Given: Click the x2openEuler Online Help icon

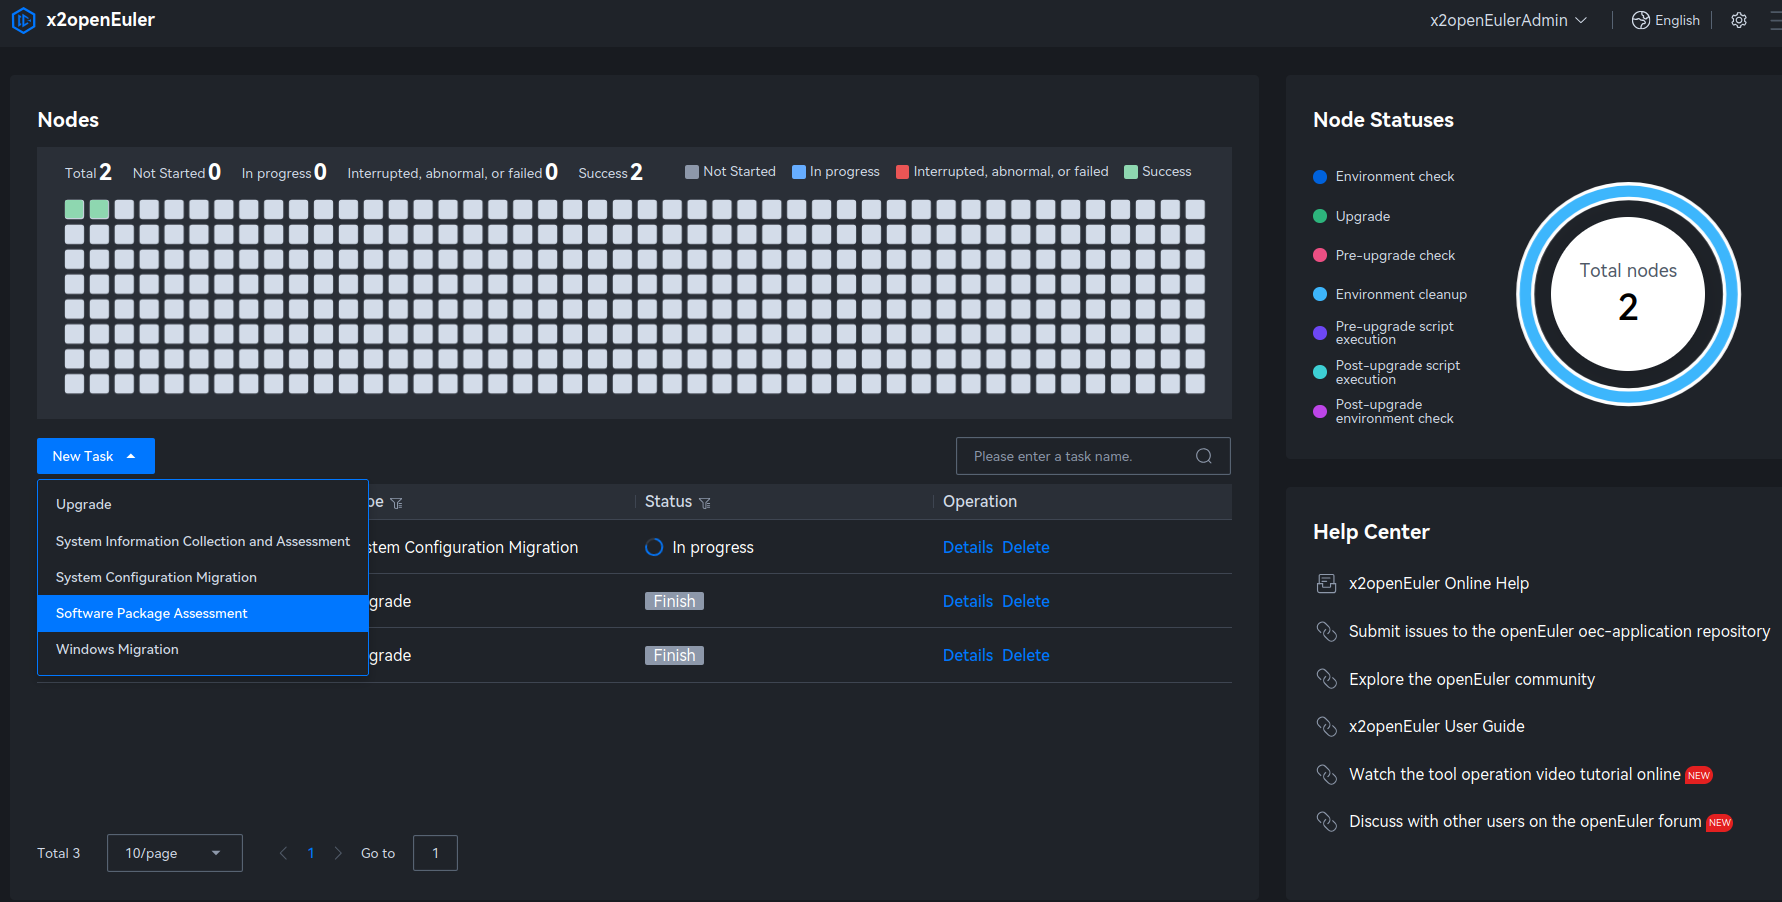Looking at the screenshot, I should coord(1326,584).
